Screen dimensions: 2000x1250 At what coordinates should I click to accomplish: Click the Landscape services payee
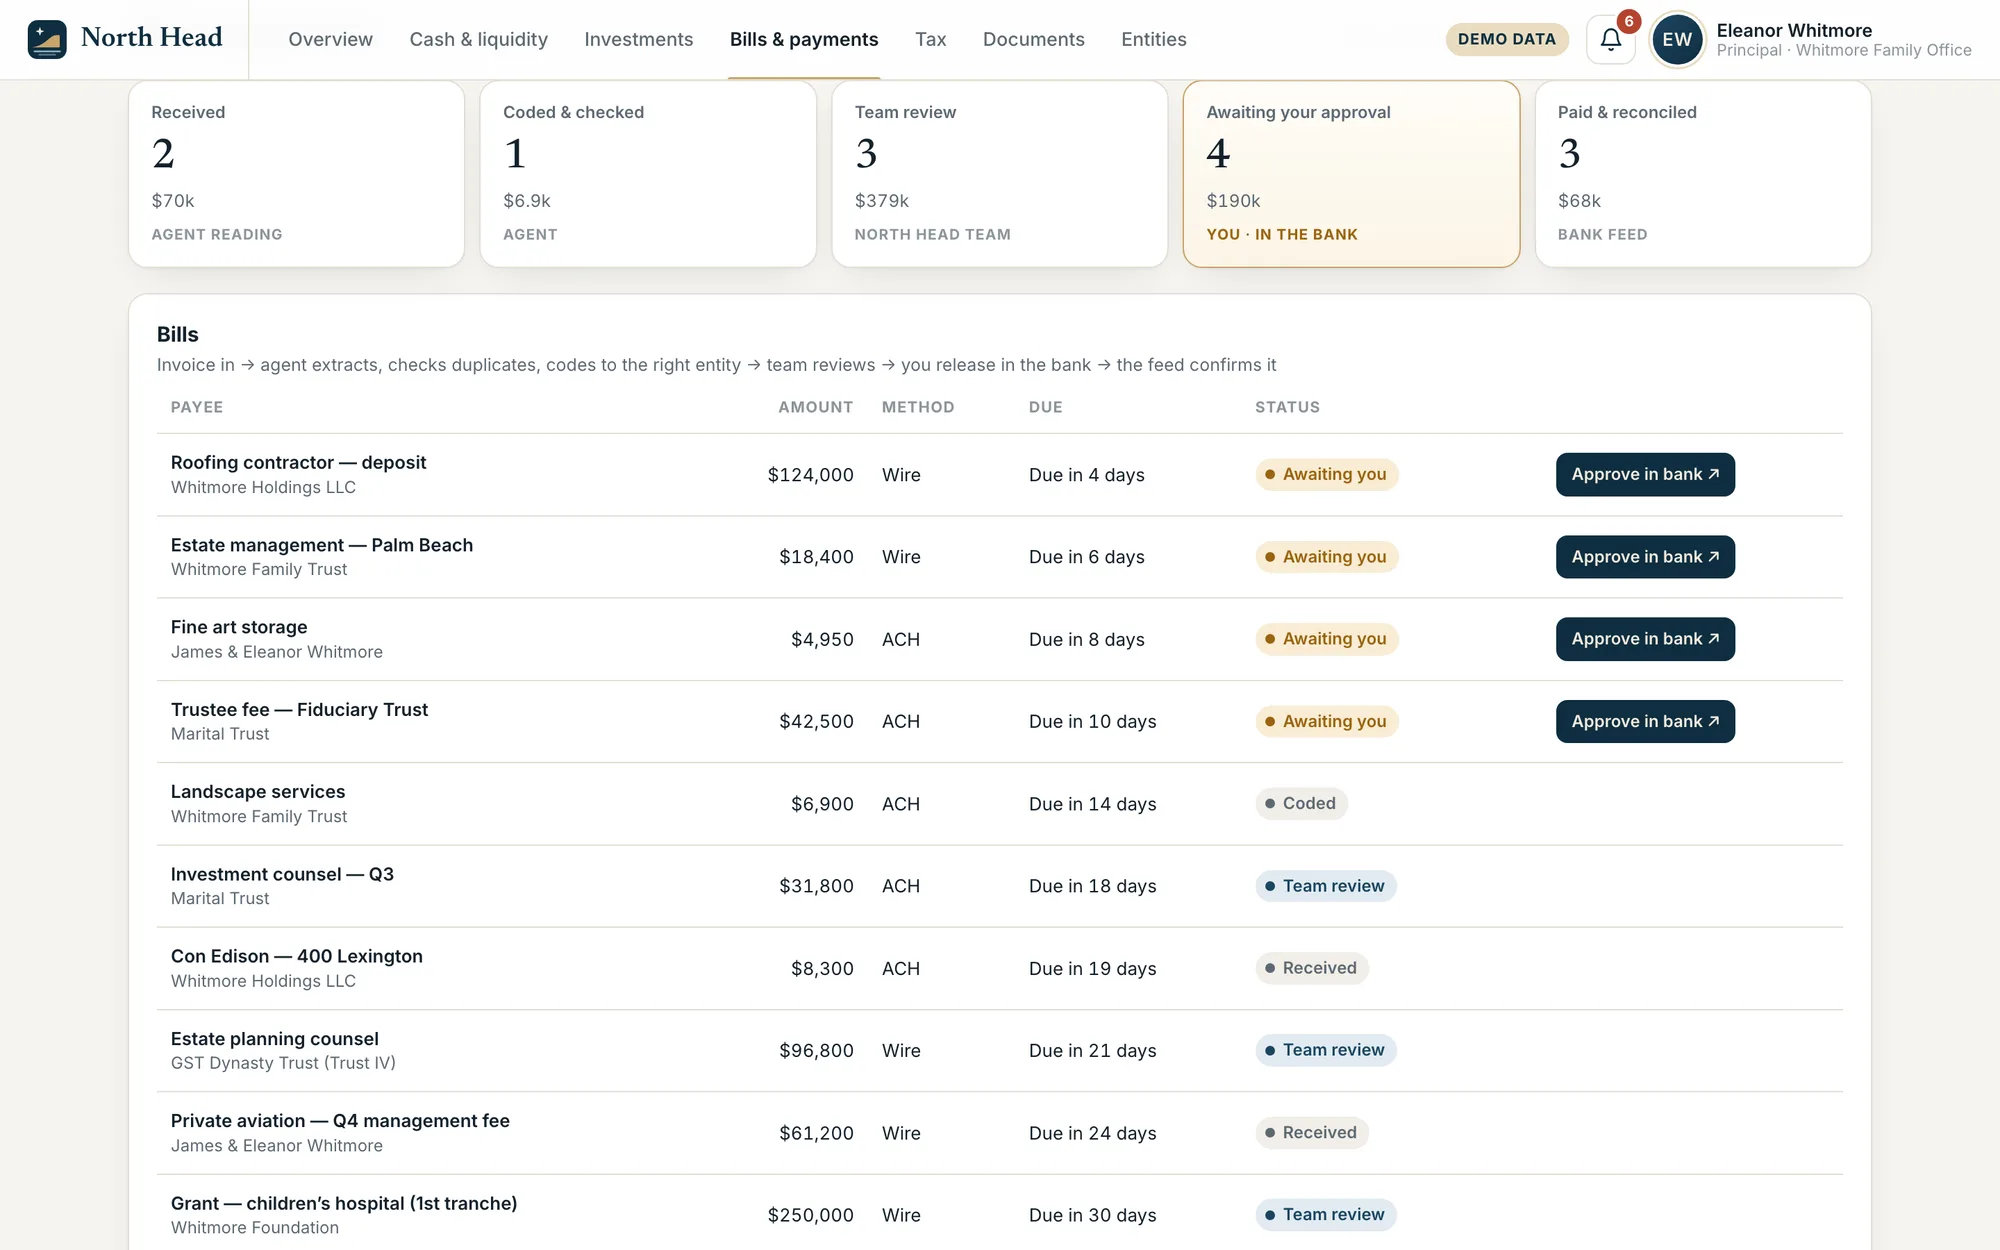257,792
